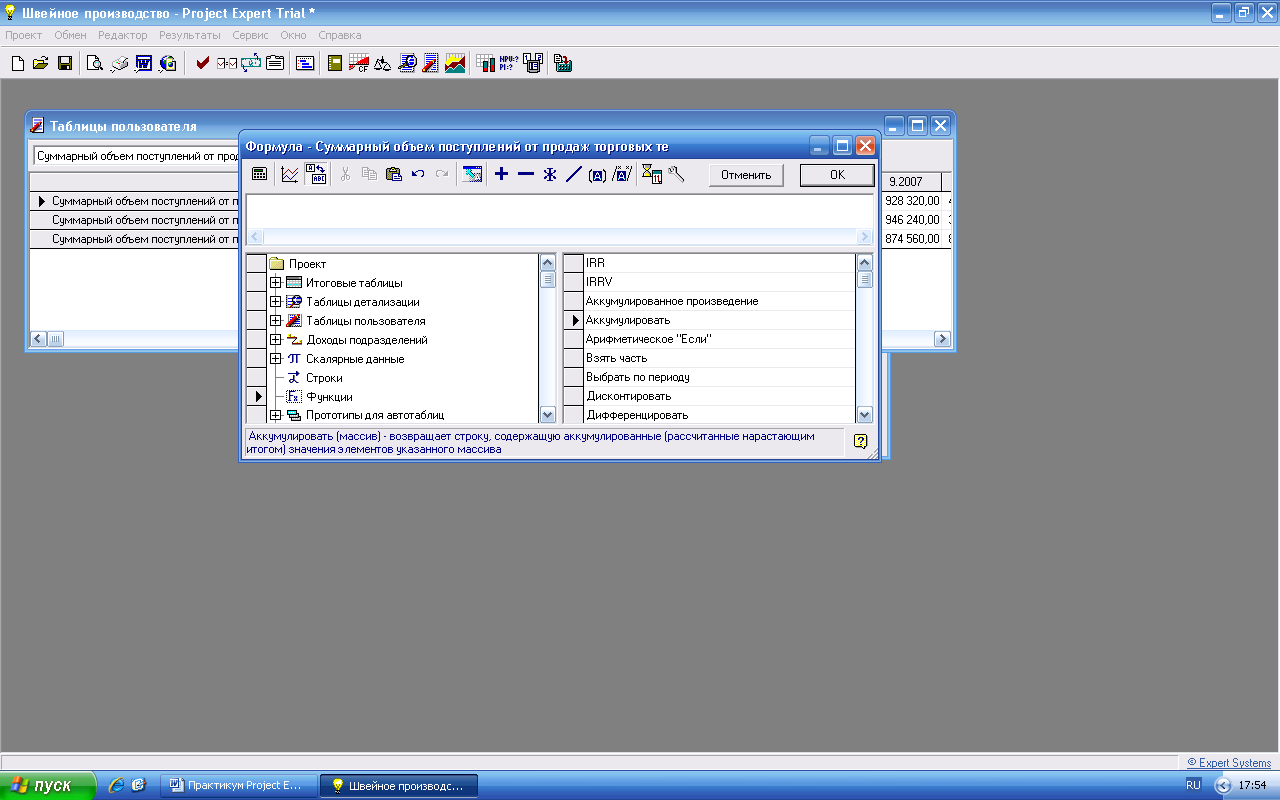Select Швейное производс... taskbar button
The width and height of the screenshot is (1280, 800).
(399, 785)
